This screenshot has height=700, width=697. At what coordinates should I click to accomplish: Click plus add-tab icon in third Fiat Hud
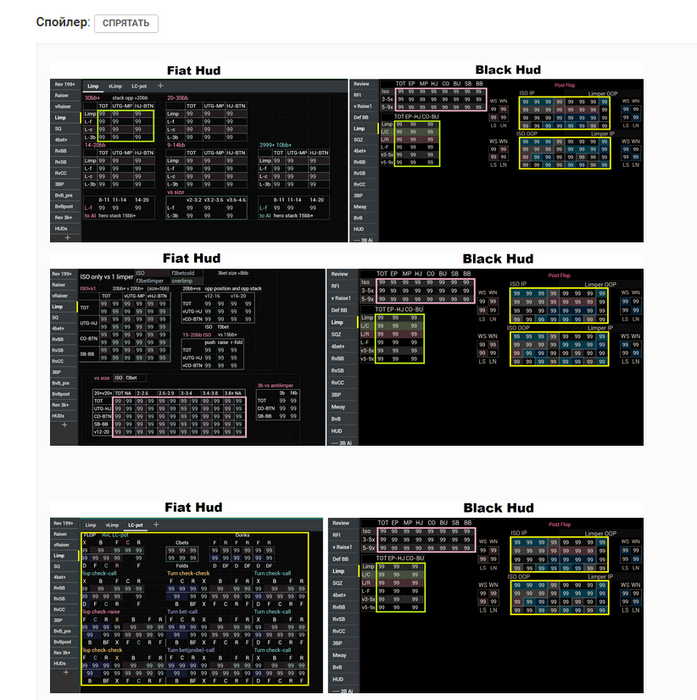[156, 525]
